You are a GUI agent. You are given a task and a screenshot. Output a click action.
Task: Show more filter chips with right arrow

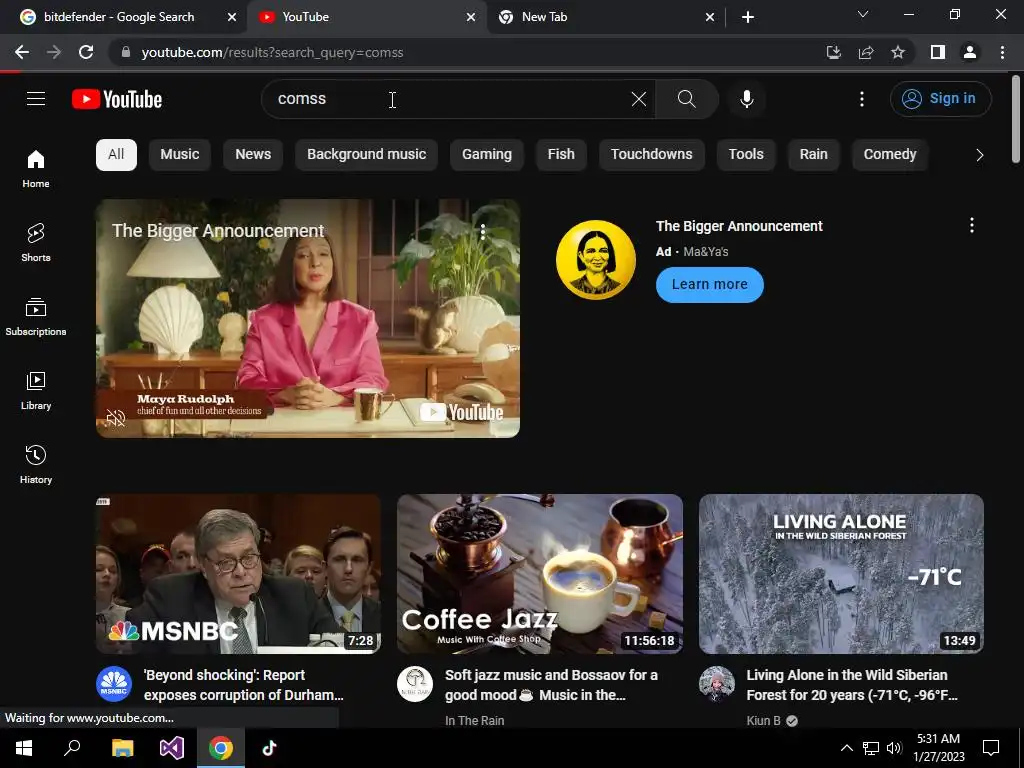click(x=979, y=155)
